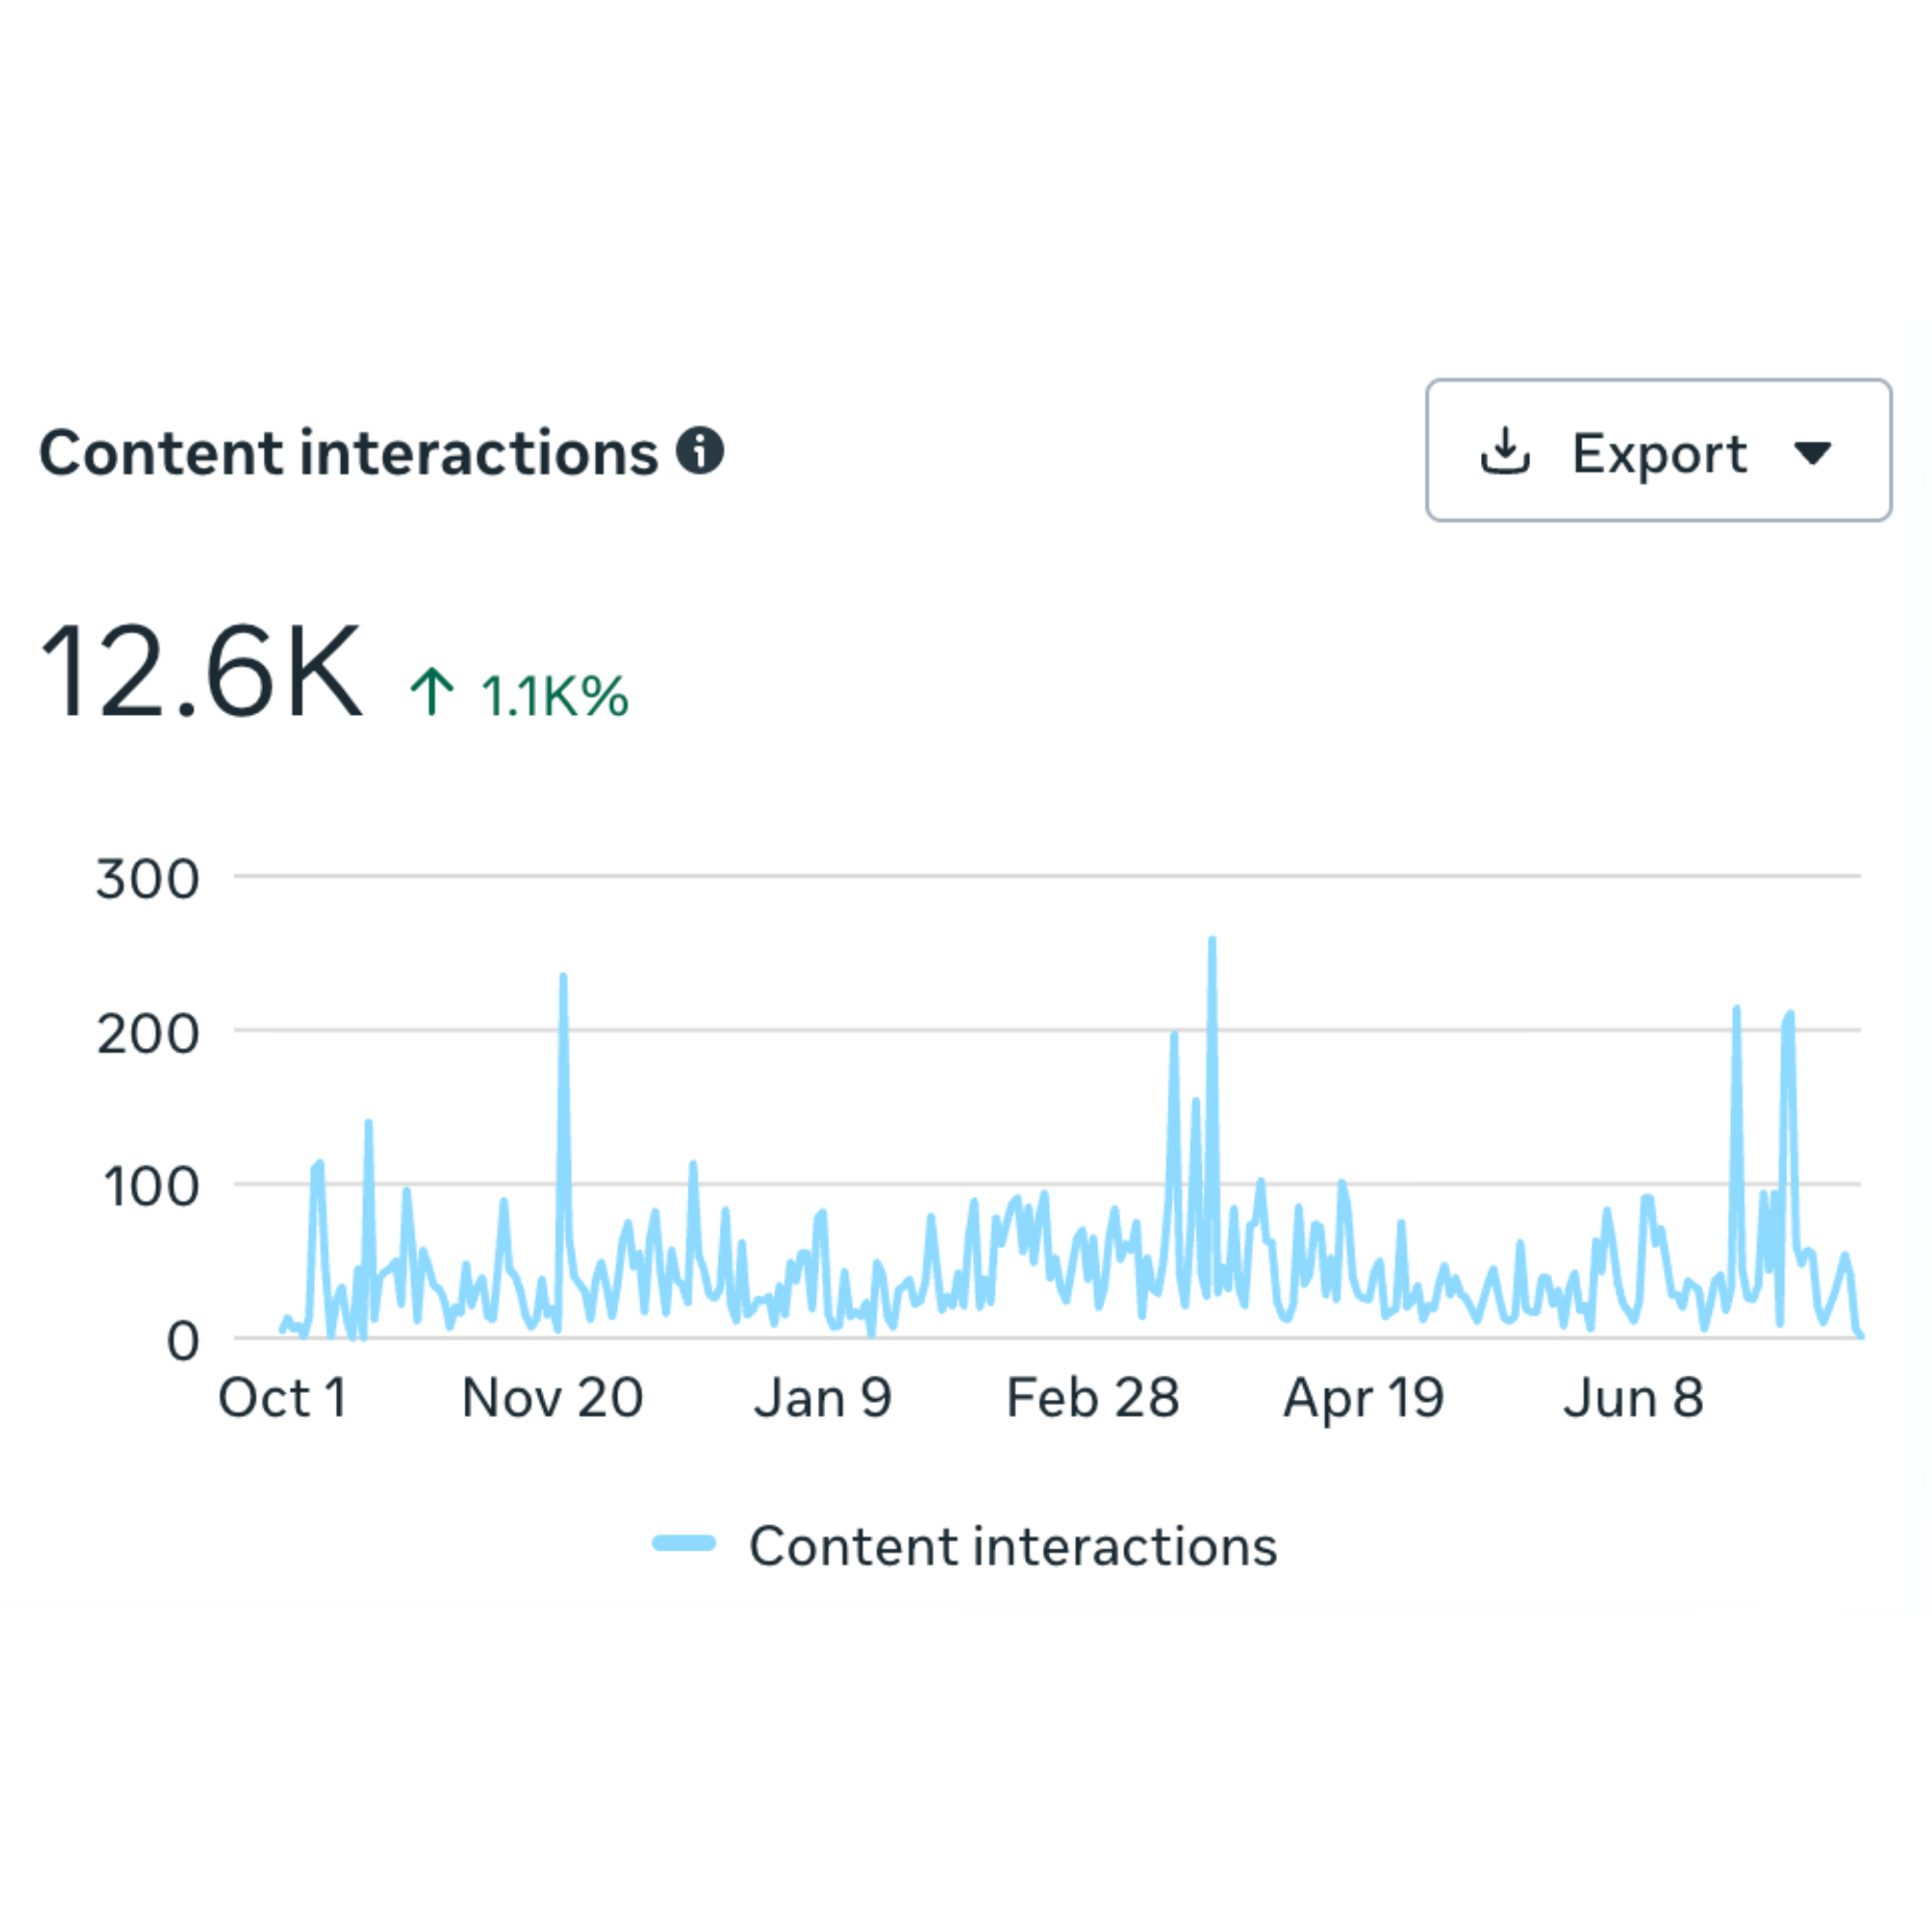The height and width of the screenshot is (1932, 1932).
Task: Click the late November spike on chart
Action: tap(563, 977)
